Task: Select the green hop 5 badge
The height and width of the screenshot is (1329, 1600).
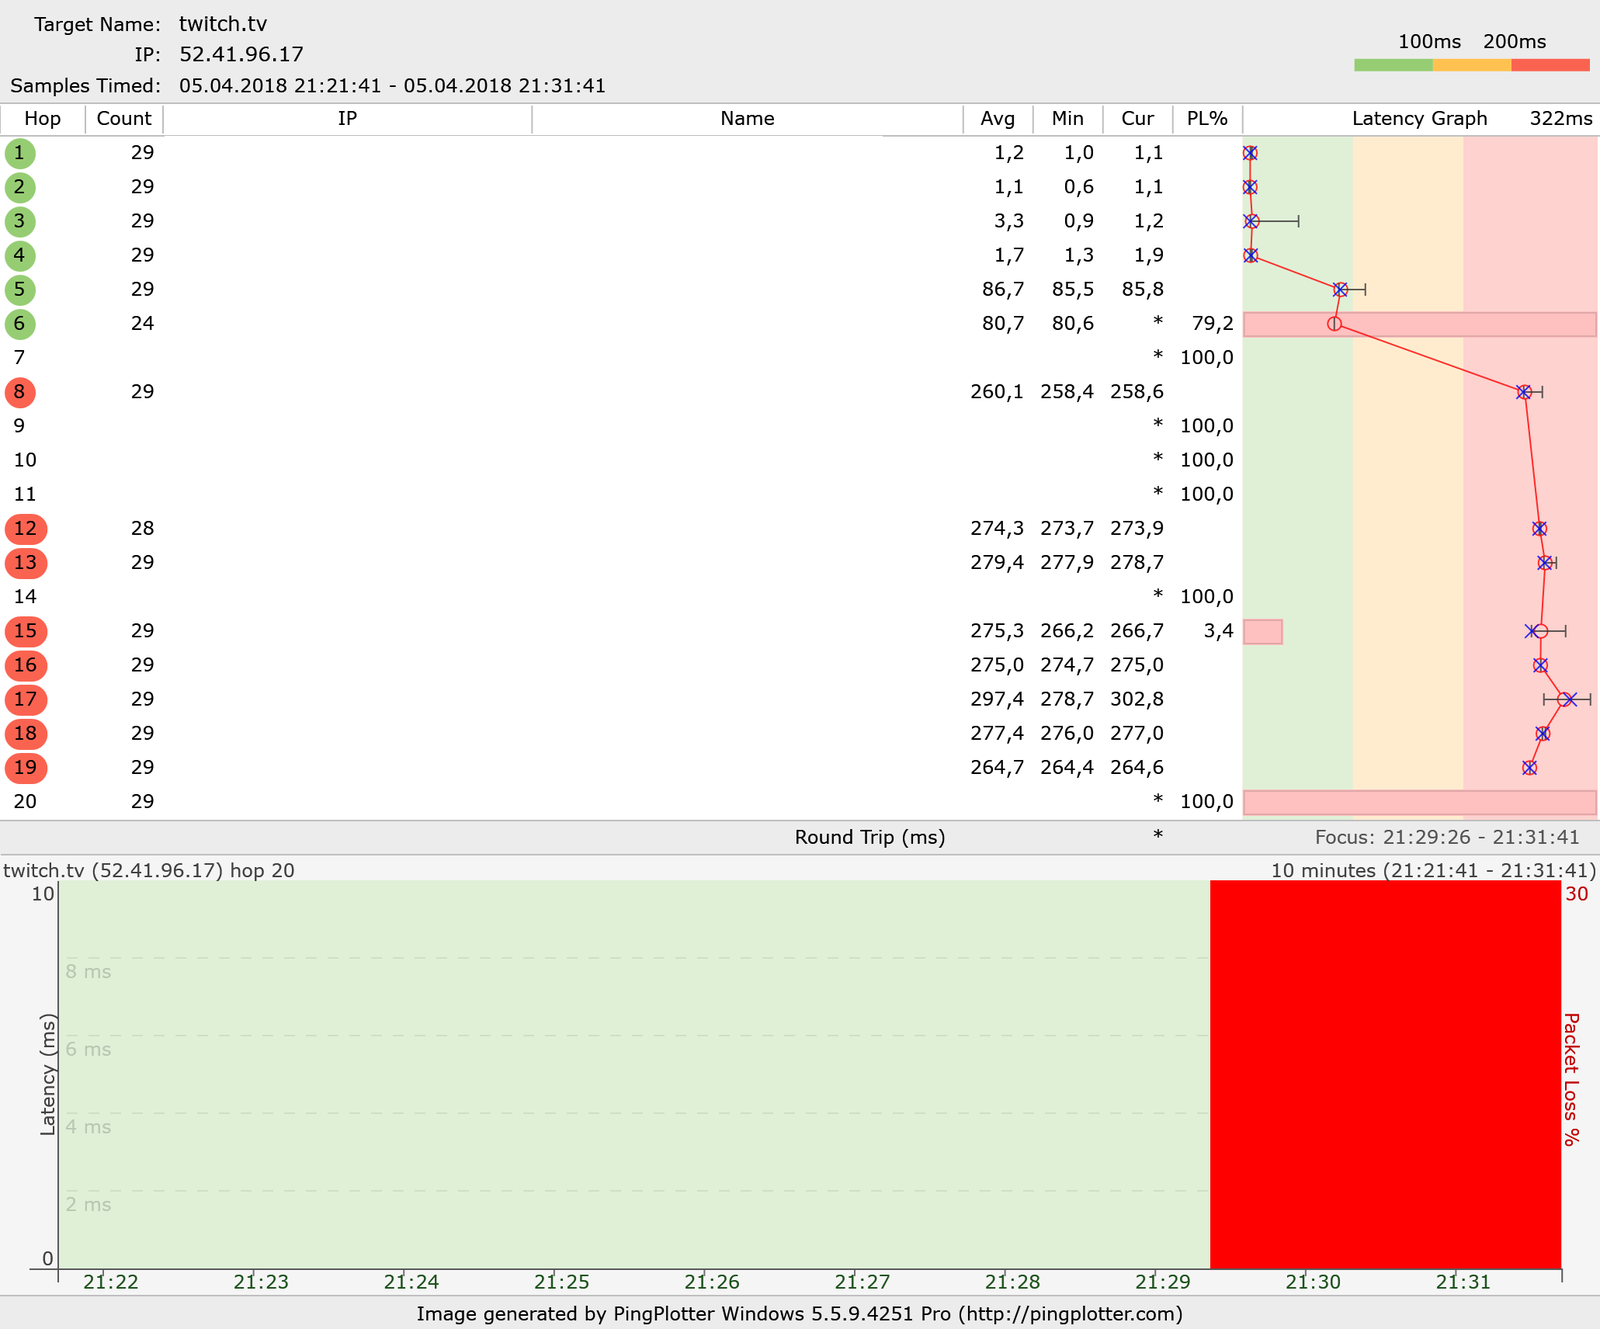Action: point(19,290)
